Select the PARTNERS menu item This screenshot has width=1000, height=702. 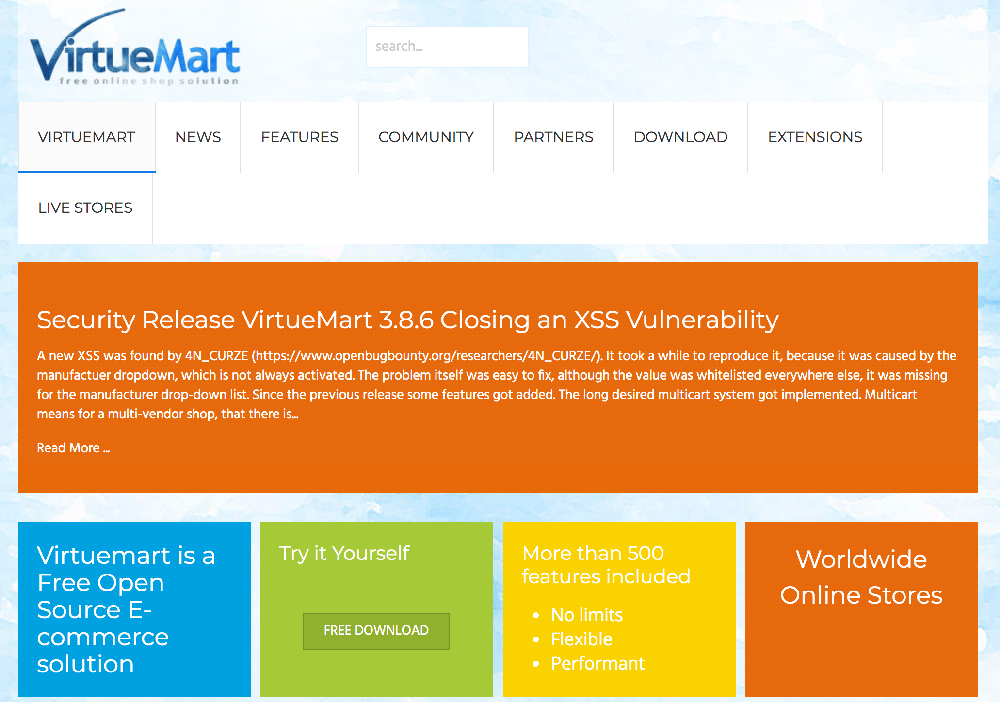coord(554,137)
